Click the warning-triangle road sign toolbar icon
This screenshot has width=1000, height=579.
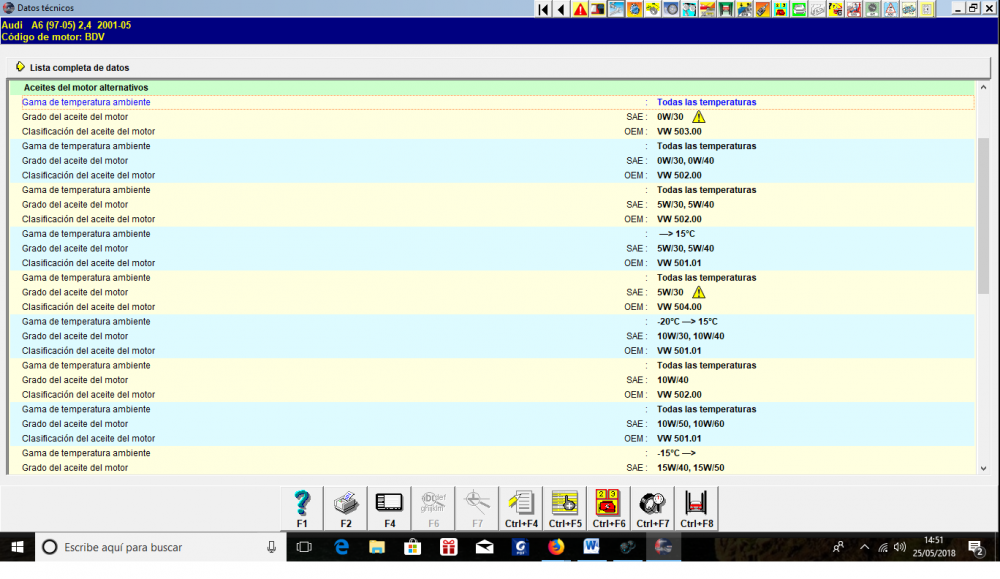pos(890,9)
